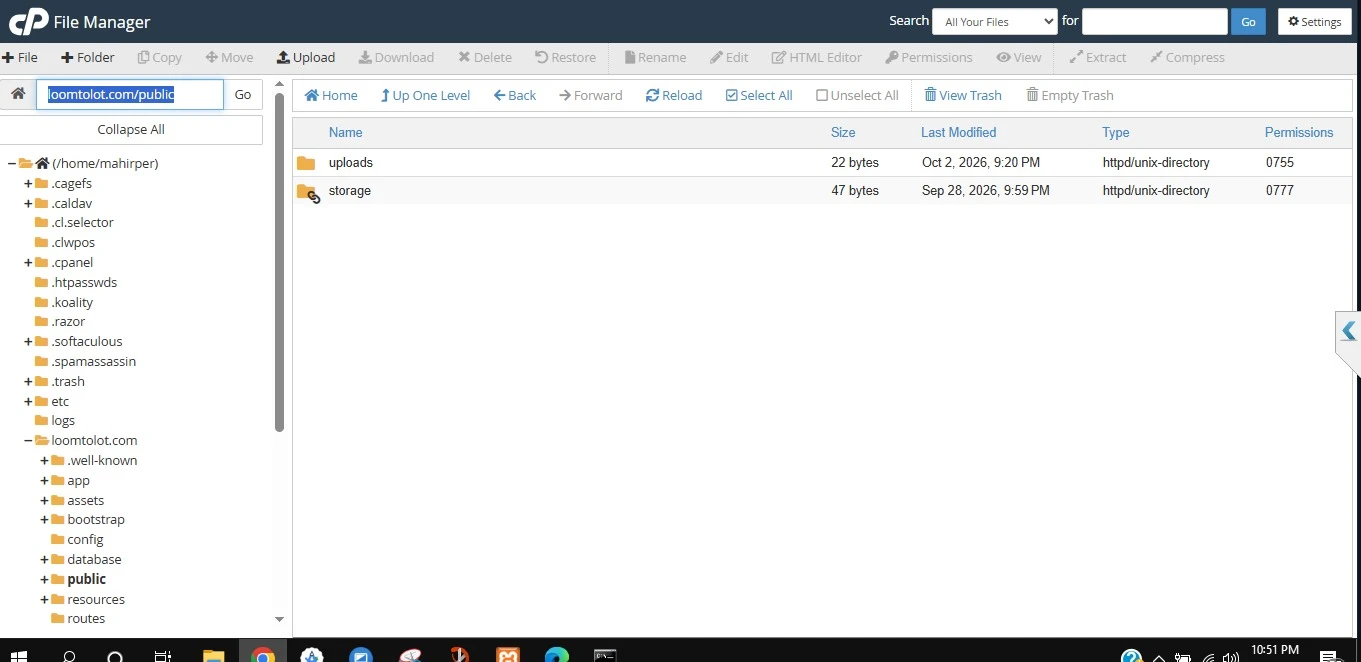
Task: Click the search Go button
Action: click(1248, 21)
